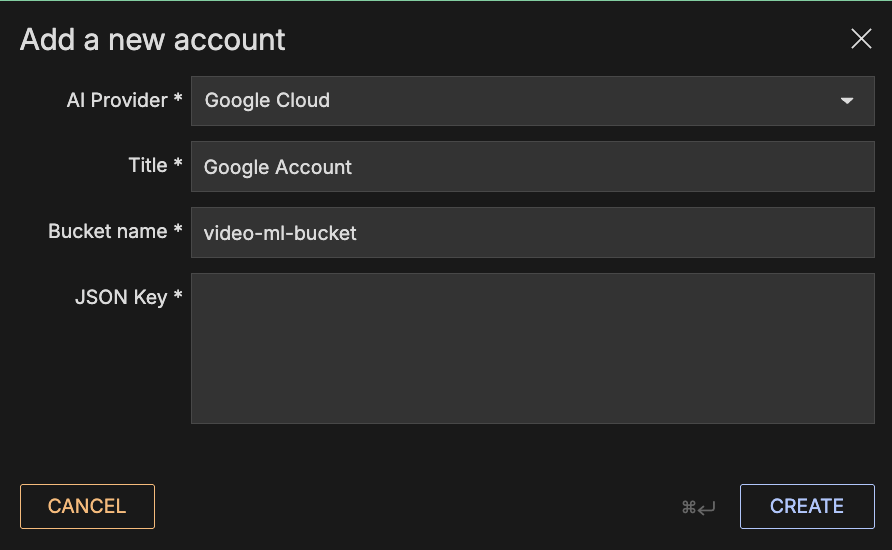Click the "Google Account" text in Title
This screenshot has height=550, width=892.
point(278,167)
